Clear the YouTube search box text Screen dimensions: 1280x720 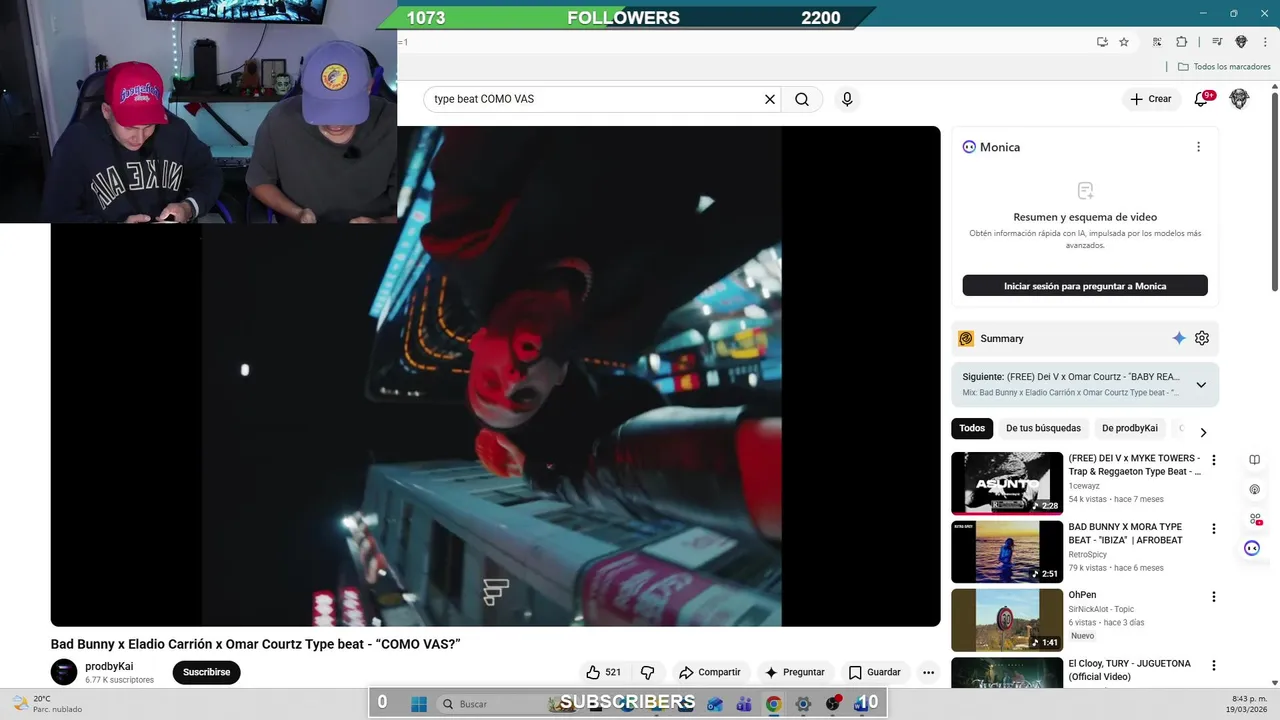[x=770, y=99]
